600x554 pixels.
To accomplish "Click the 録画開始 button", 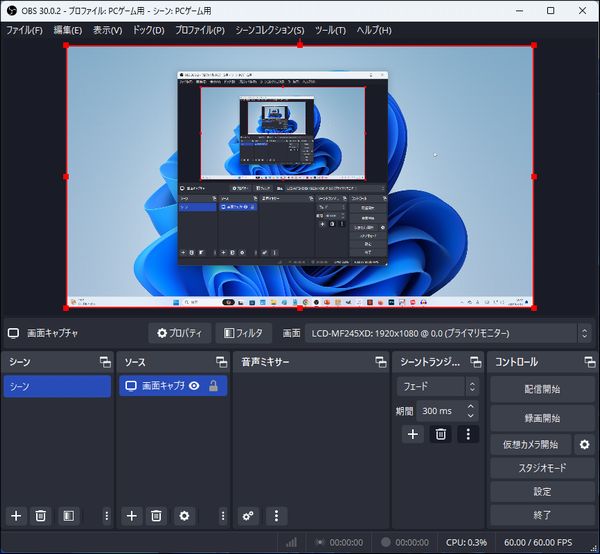I will [542, 419].
